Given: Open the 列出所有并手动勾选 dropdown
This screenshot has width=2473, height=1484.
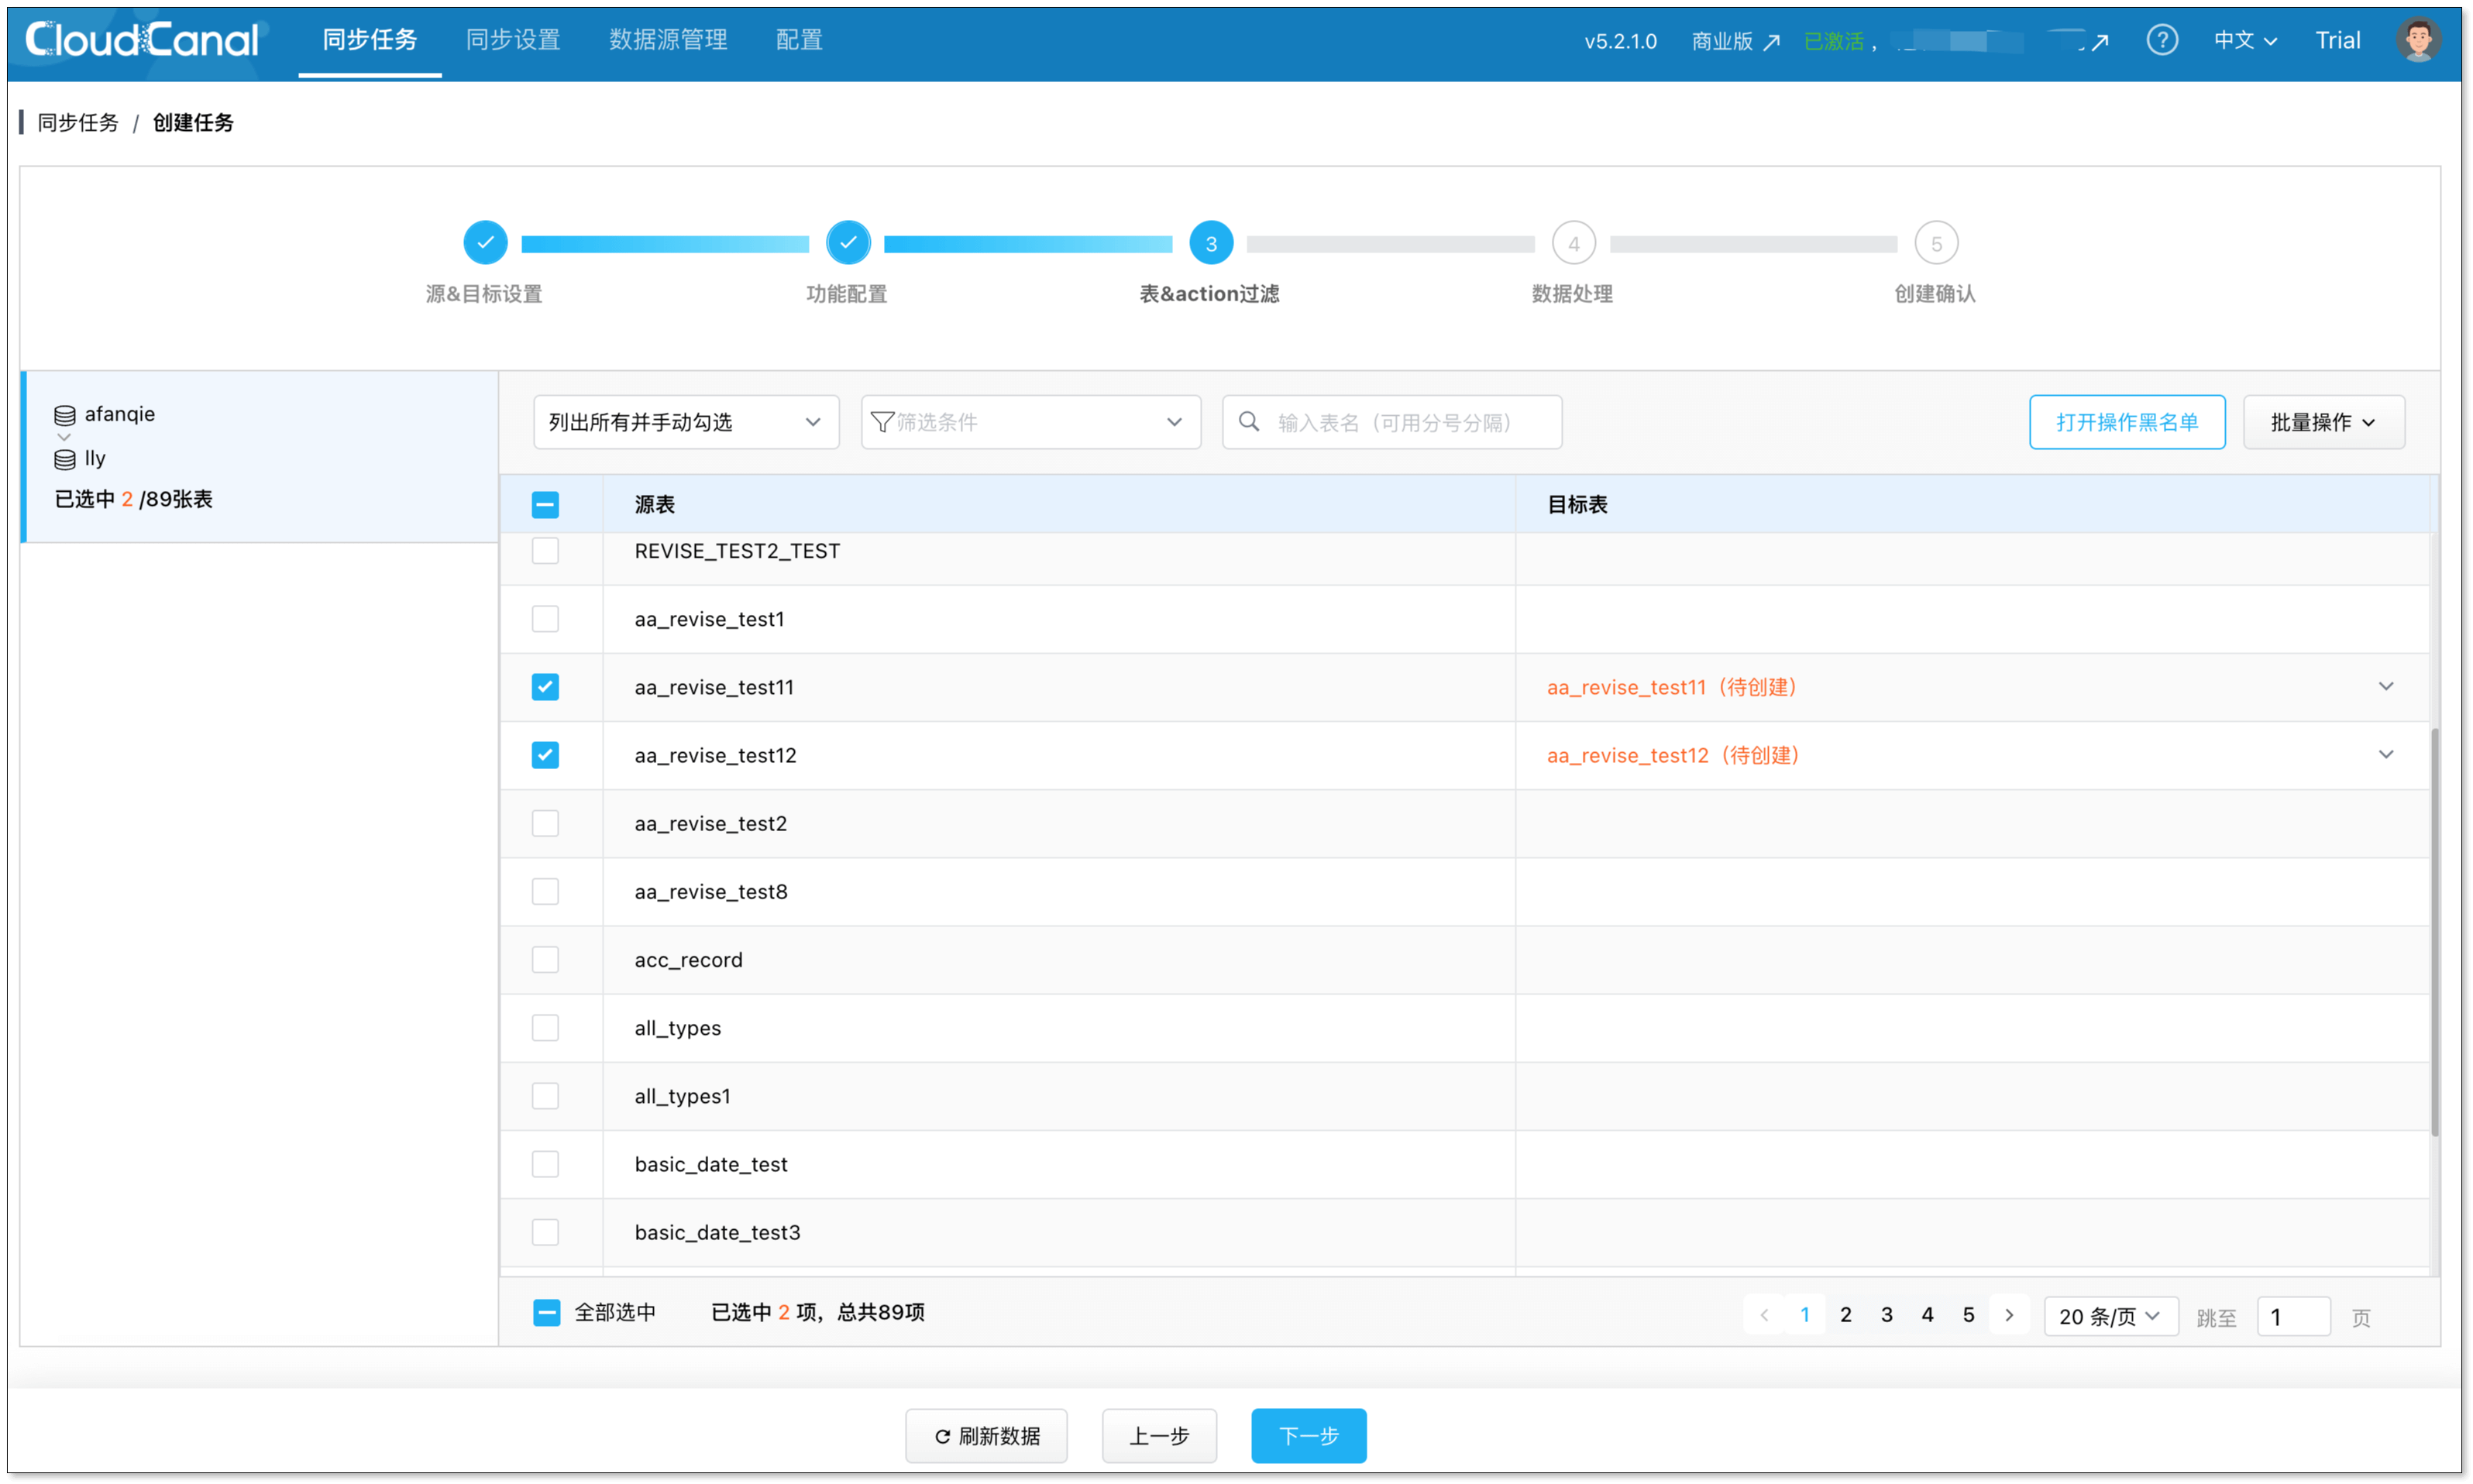Looking at the screenshot, I should pos(685,422).
